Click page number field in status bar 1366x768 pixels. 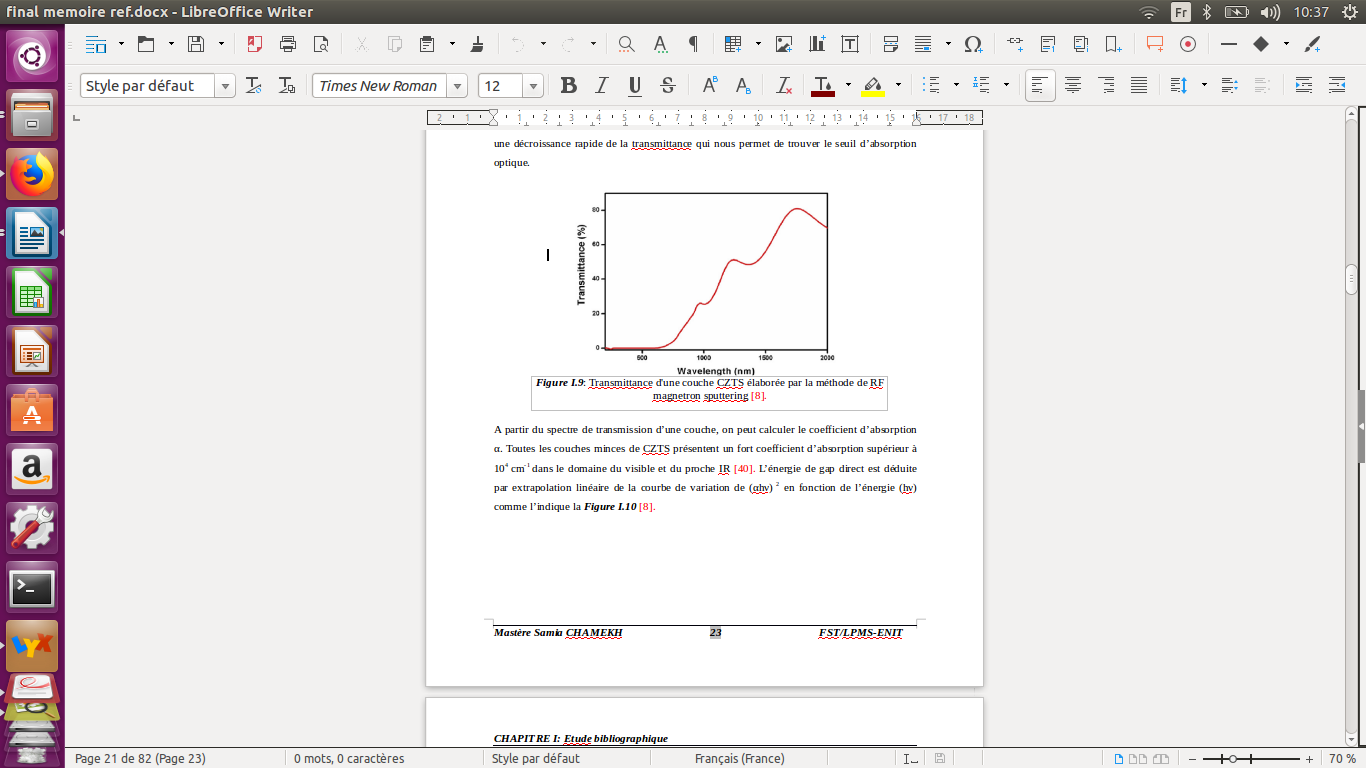click(140, 759)
